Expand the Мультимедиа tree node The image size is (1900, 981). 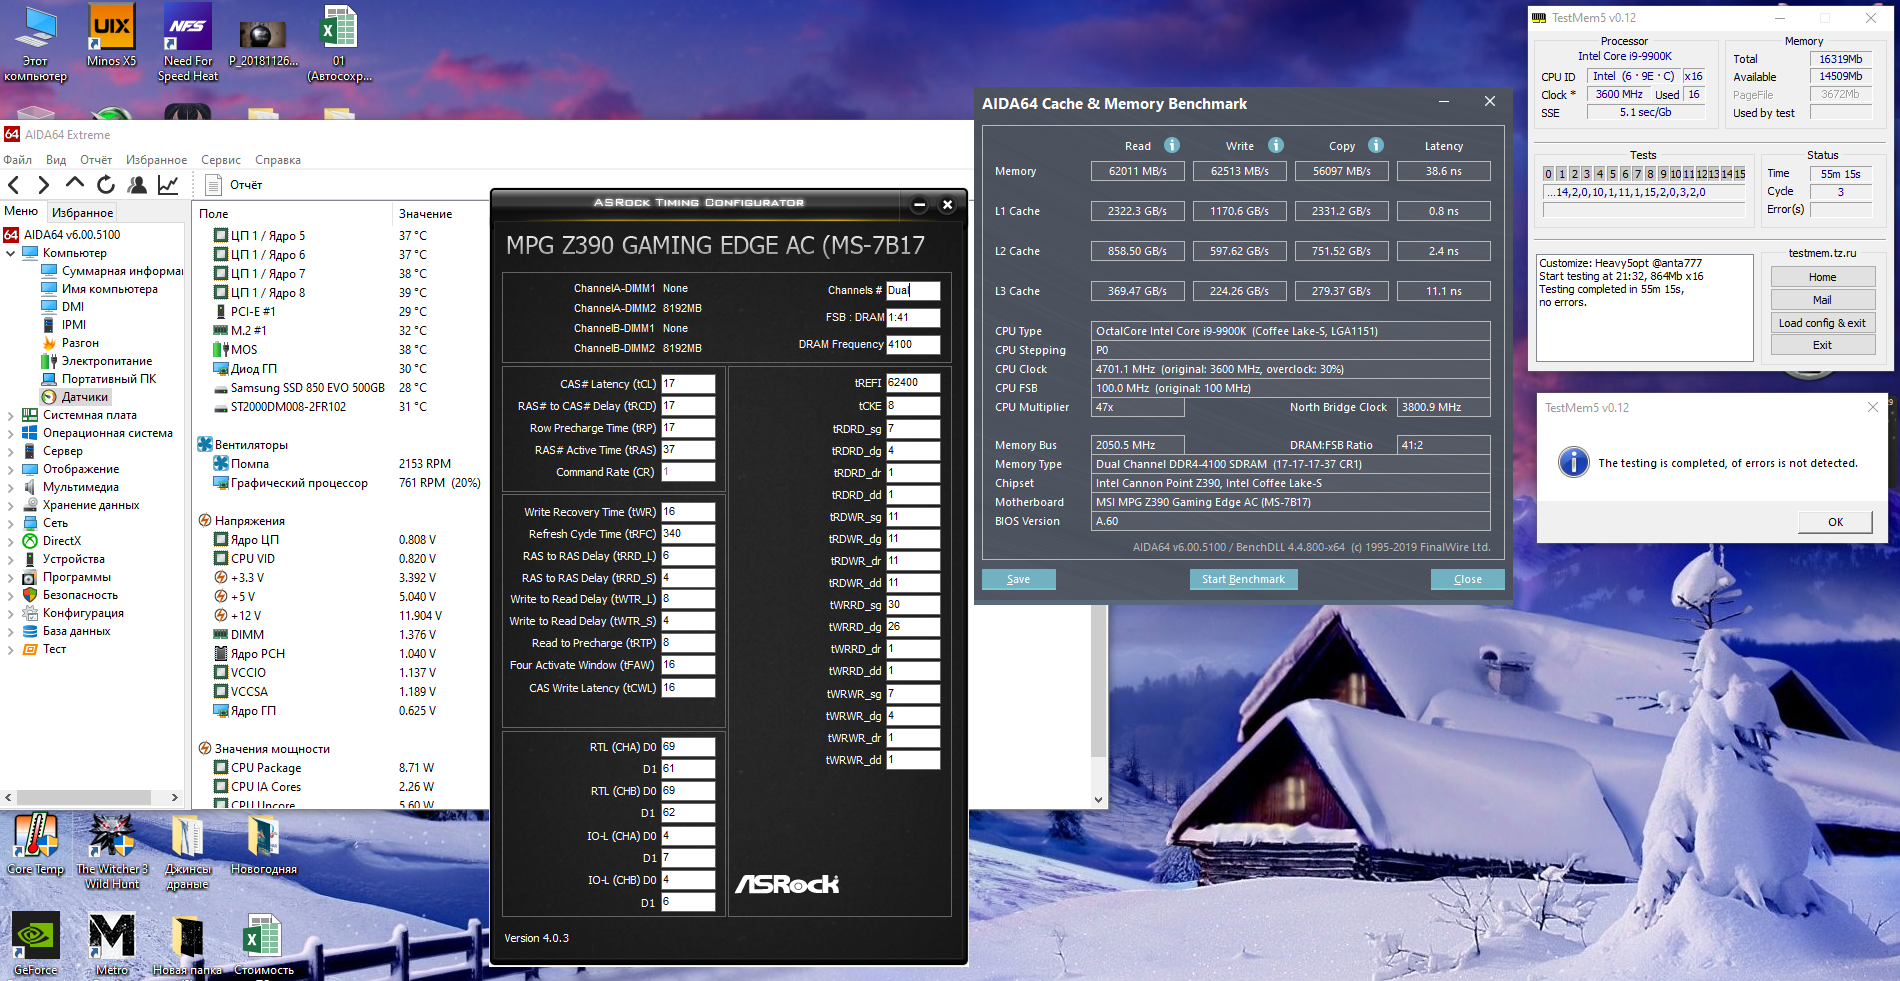tap(11, 487)
